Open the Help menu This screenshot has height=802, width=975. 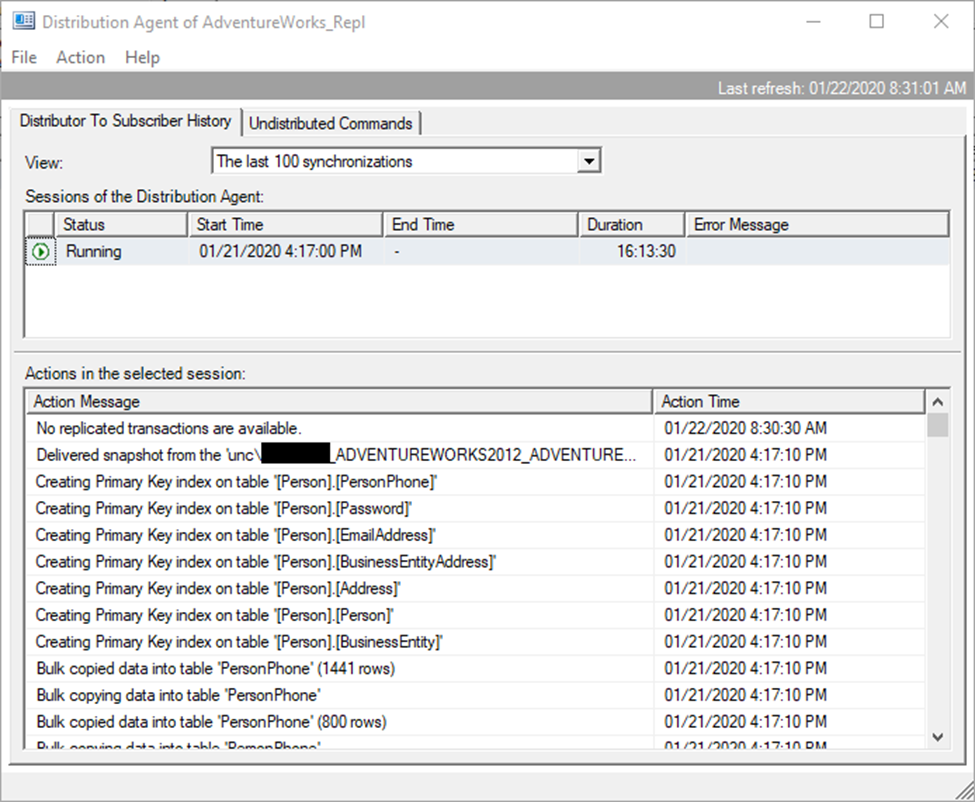(x=142, y=57)
